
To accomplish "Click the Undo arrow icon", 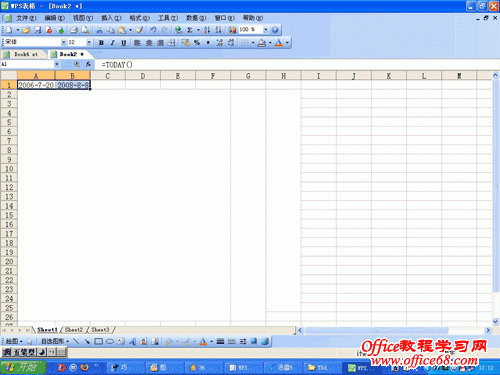I will 153,30.
